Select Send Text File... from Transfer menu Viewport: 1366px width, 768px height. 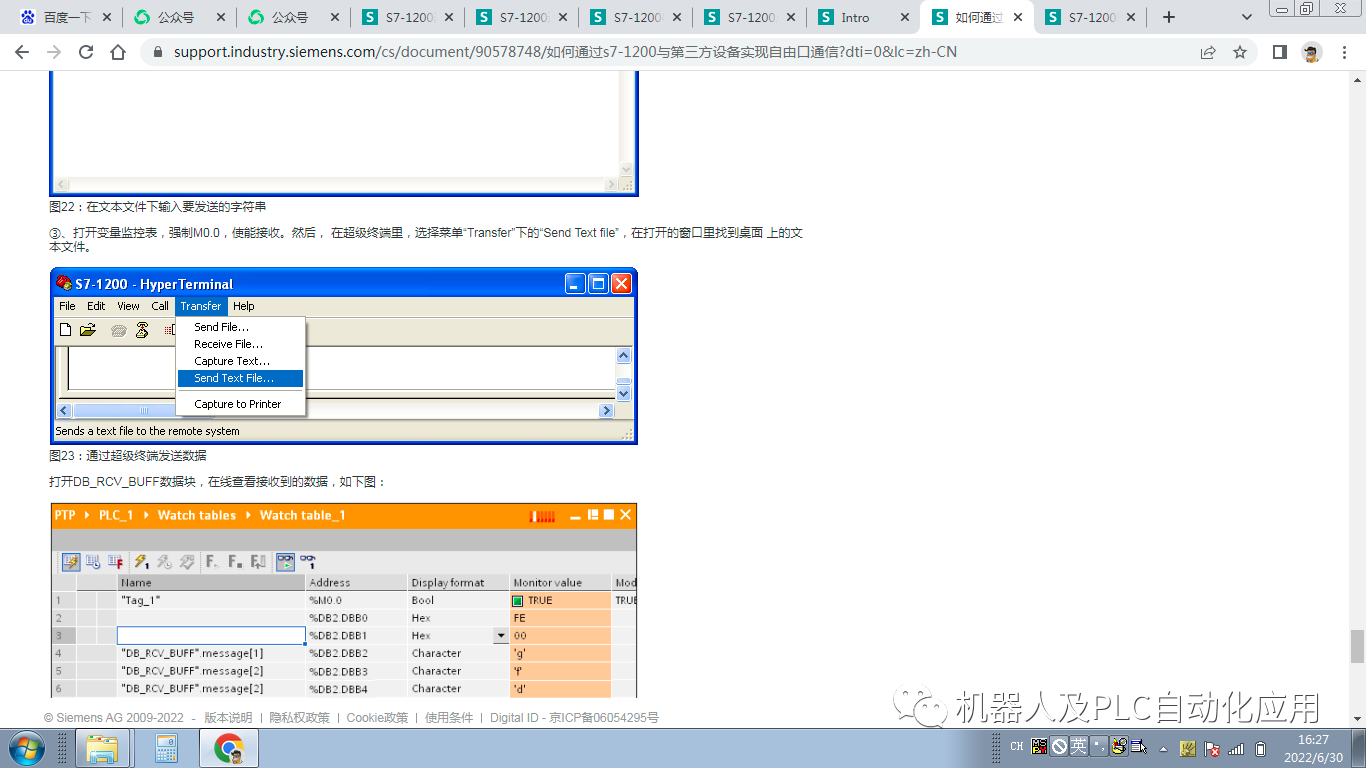tap(240, 378)
